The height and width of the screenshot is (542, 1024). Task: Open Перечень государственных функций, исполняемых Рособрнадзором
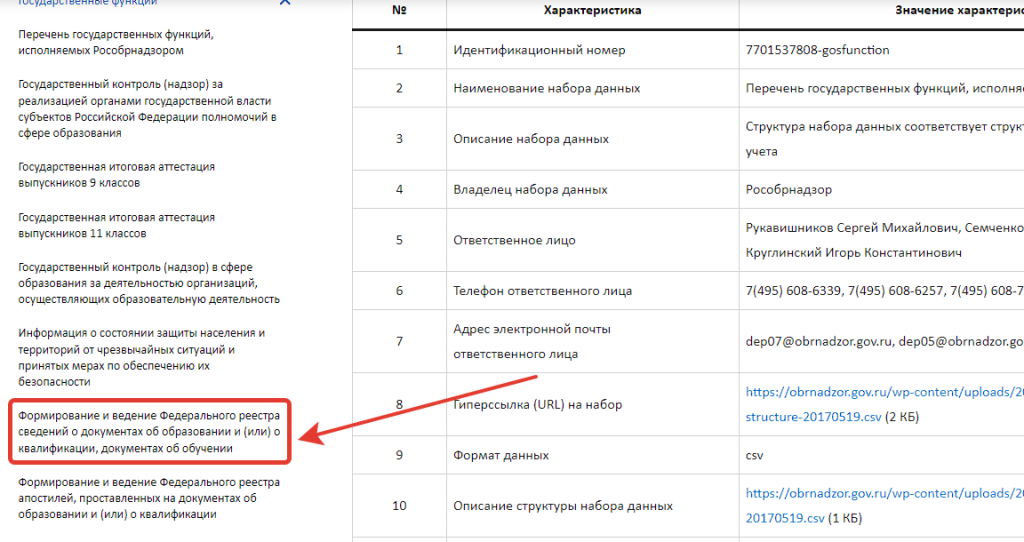(116, 42)
